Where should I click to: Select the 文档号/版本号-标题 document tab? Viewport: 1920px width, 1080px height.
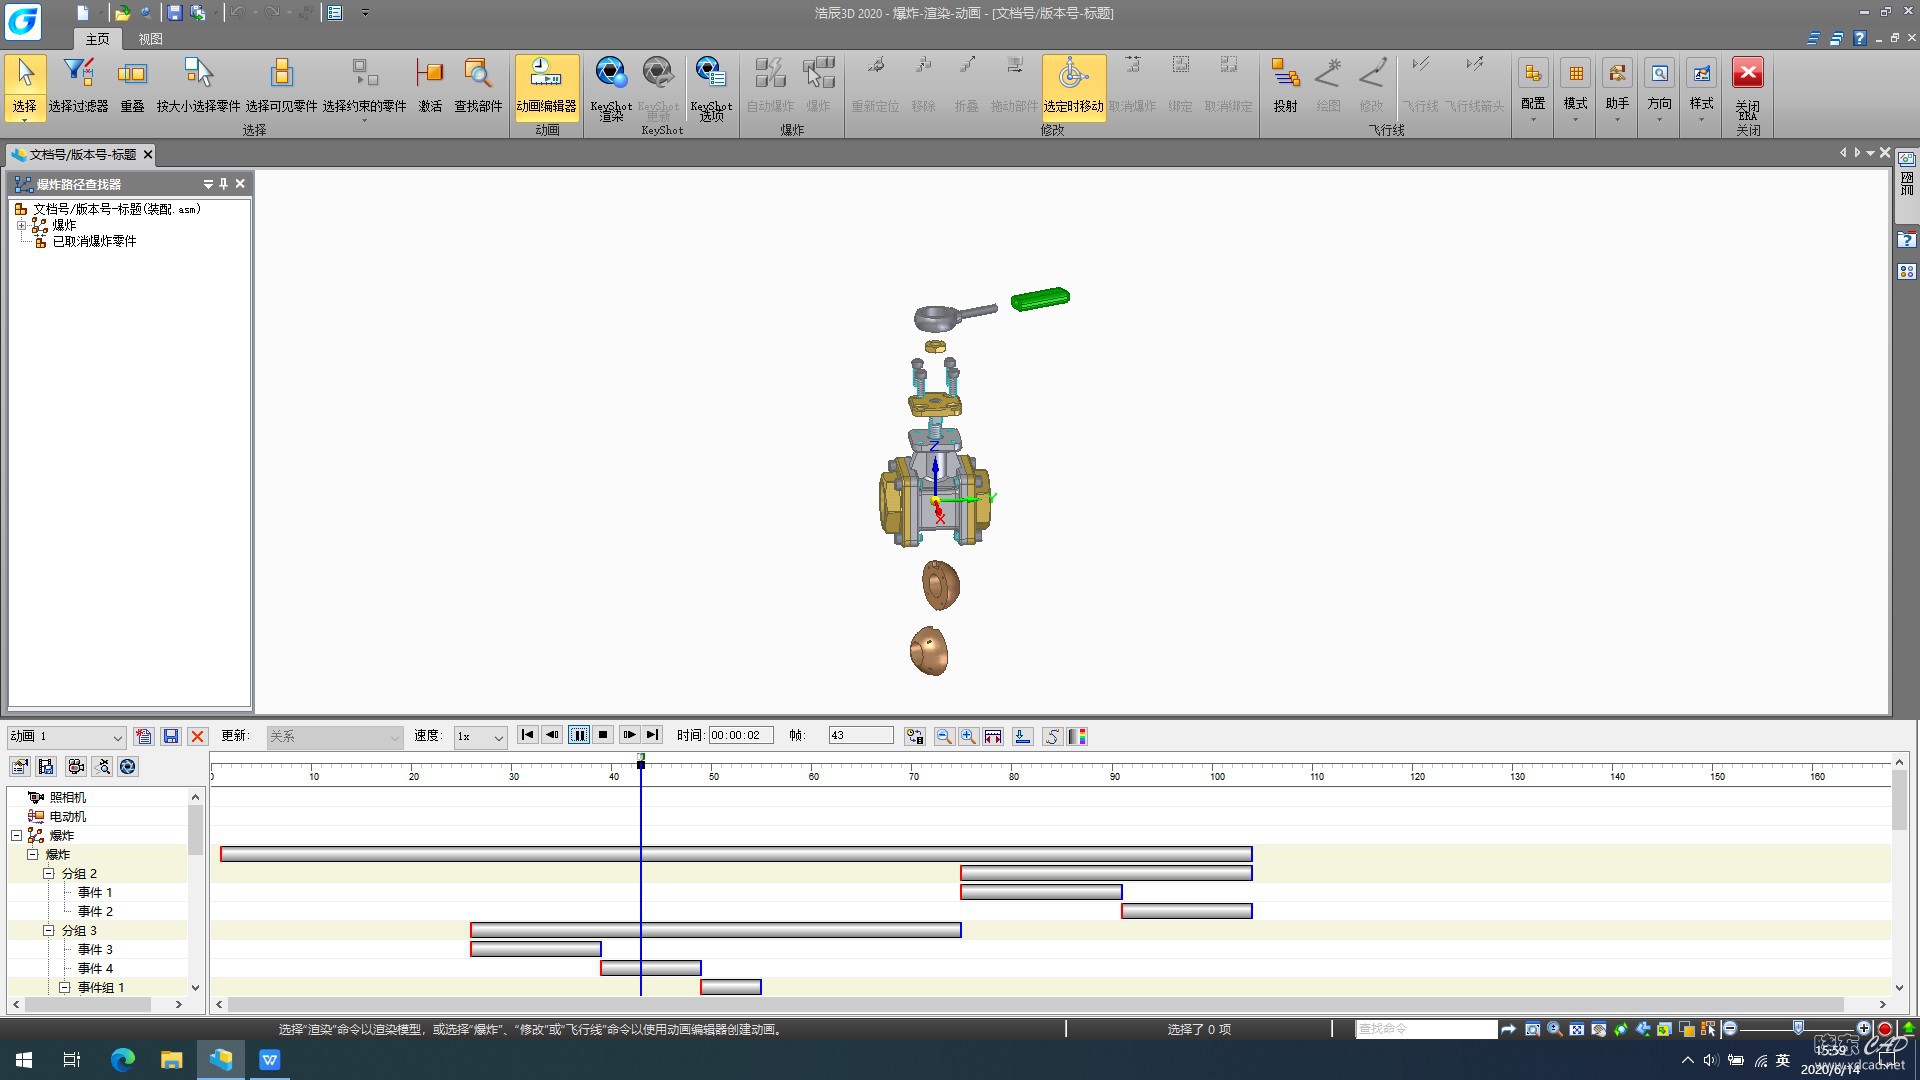[x=82, y=154]
